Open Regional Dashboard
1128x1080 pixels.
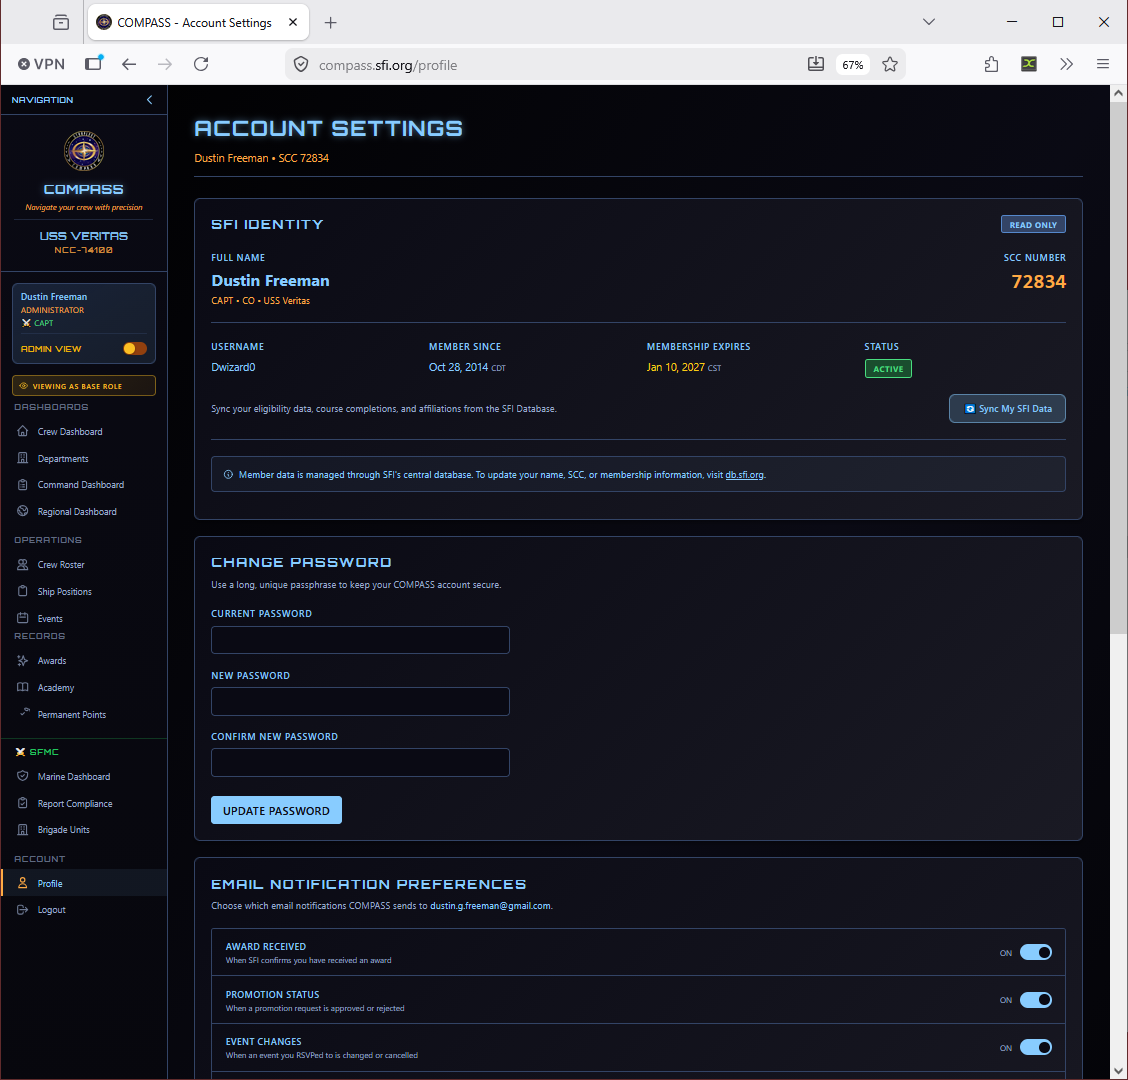[x=77, y=512]
